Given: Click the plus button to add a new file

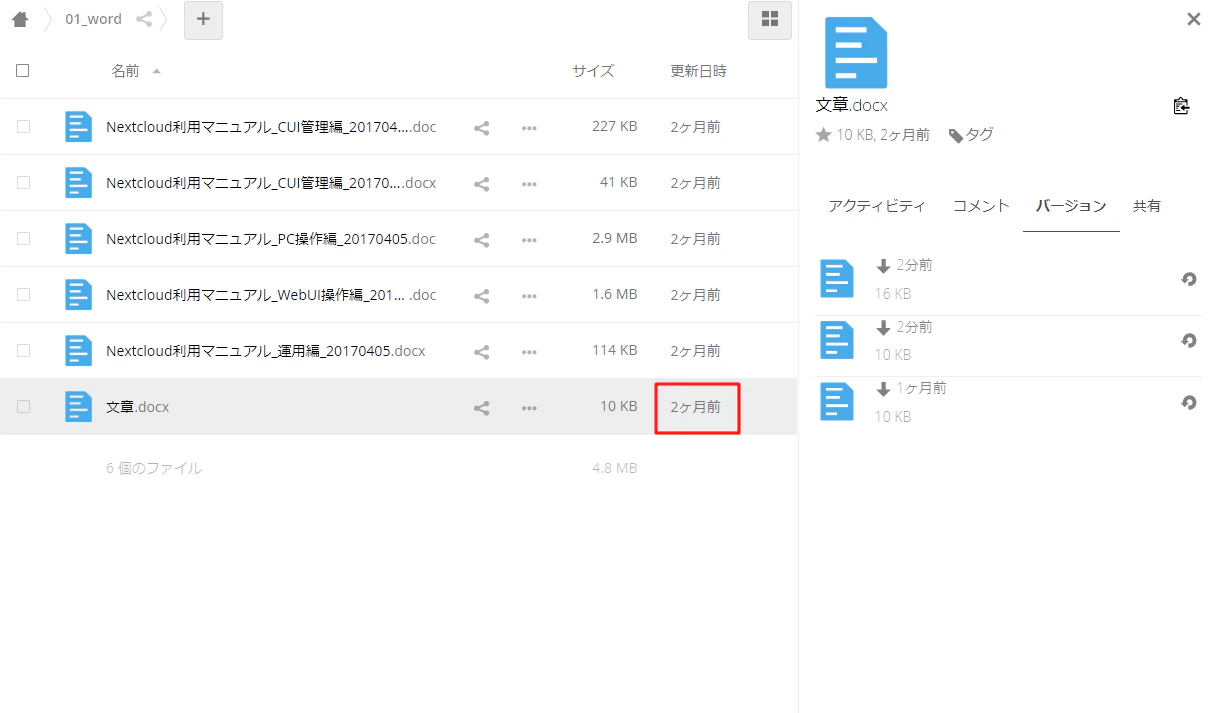Looking at the screenshot, I should click(x=203, y=20).
